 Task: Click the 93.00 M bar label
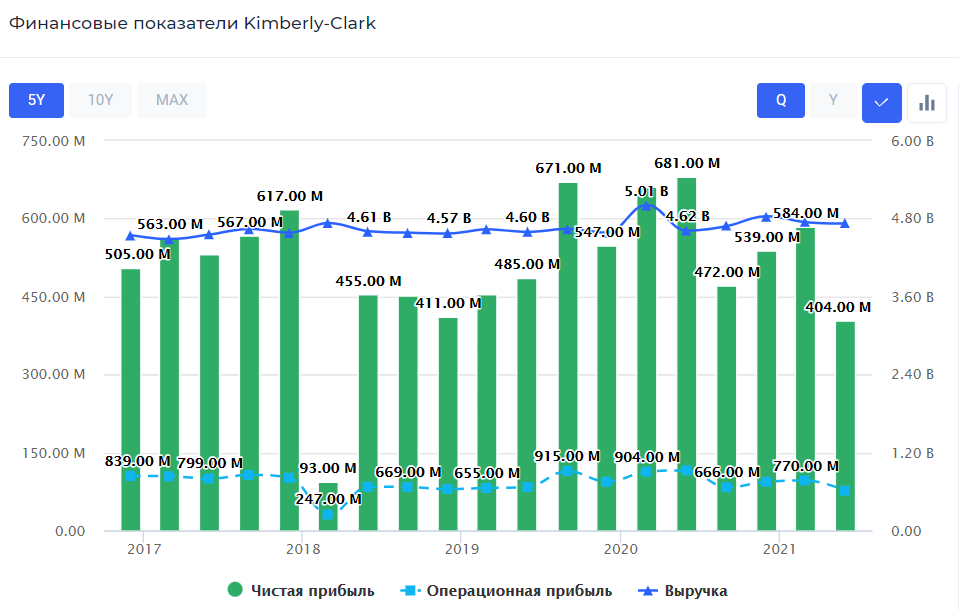coord(328,469)
